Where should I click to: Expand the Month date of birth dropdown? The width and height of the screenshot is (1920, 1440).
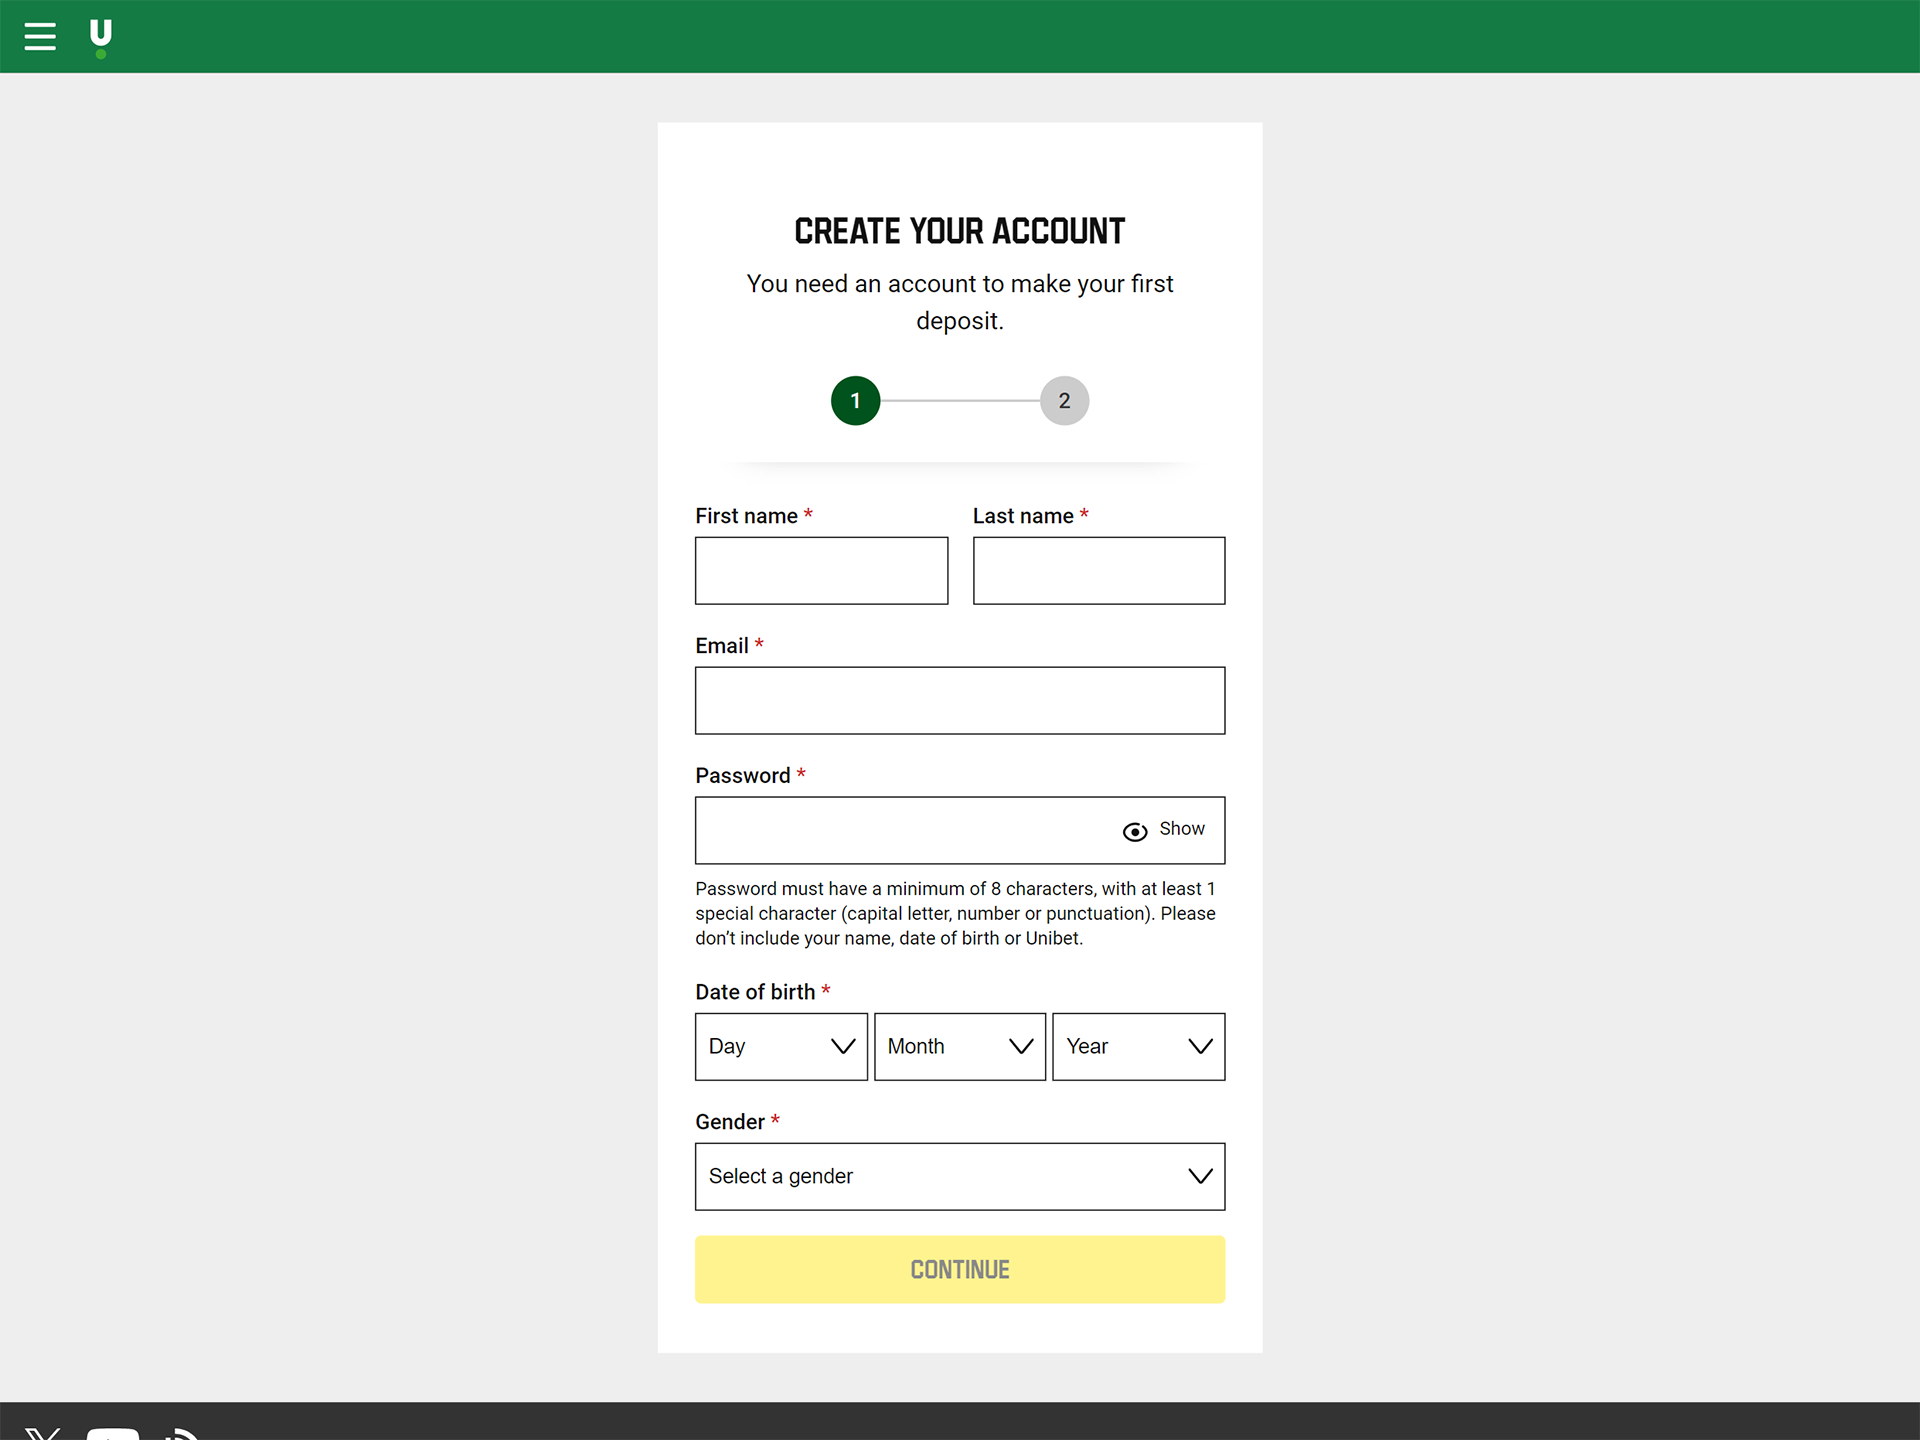pyautogui.click(x=958, y=1045)
